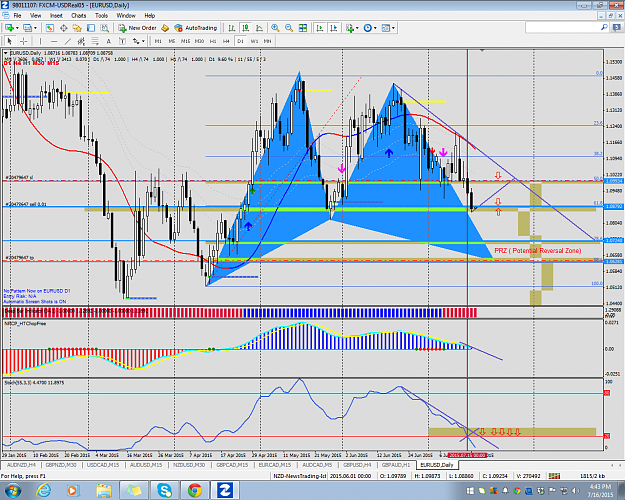The width and height of the screenshot is (625, 500).
Task: Select the Crosshair tool
Action: 24,41
